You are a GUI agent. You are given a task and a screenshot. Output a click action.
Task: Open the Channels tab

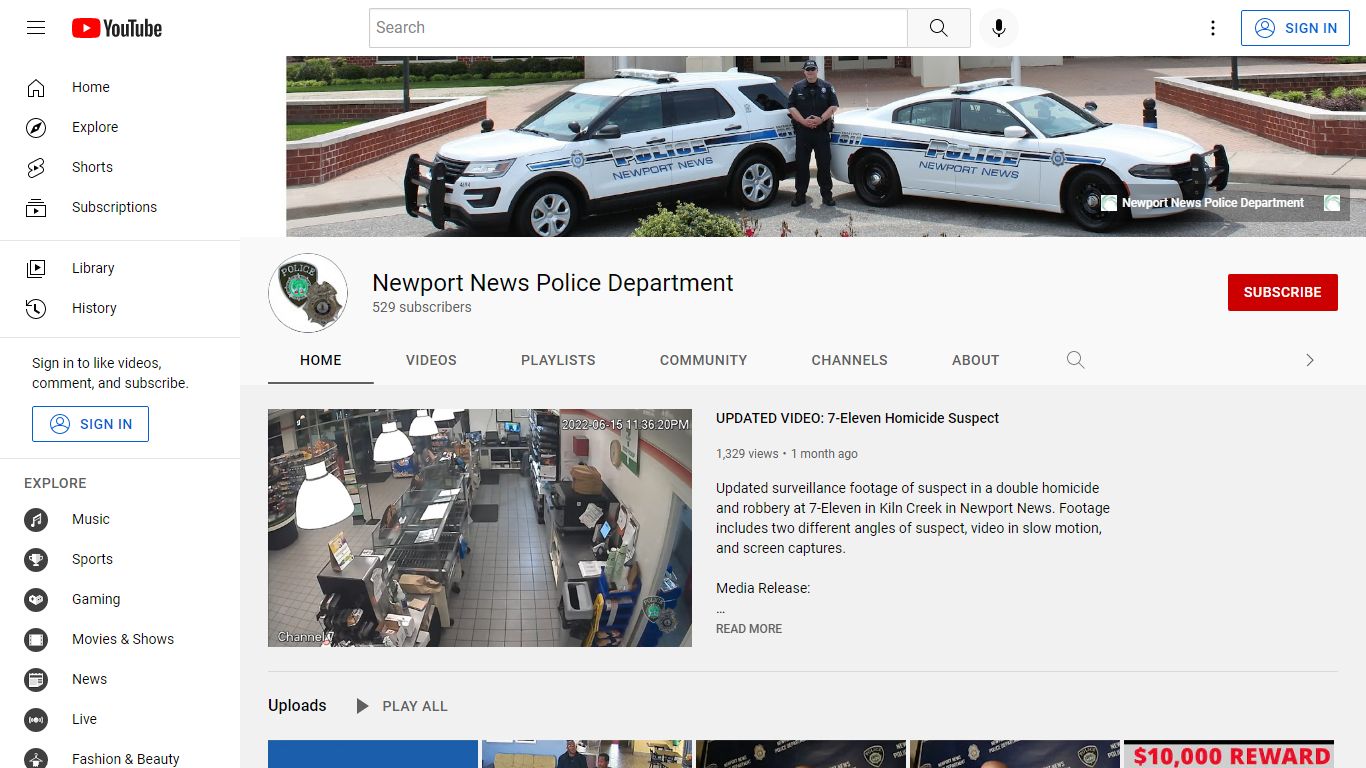[x=849, y=360]
